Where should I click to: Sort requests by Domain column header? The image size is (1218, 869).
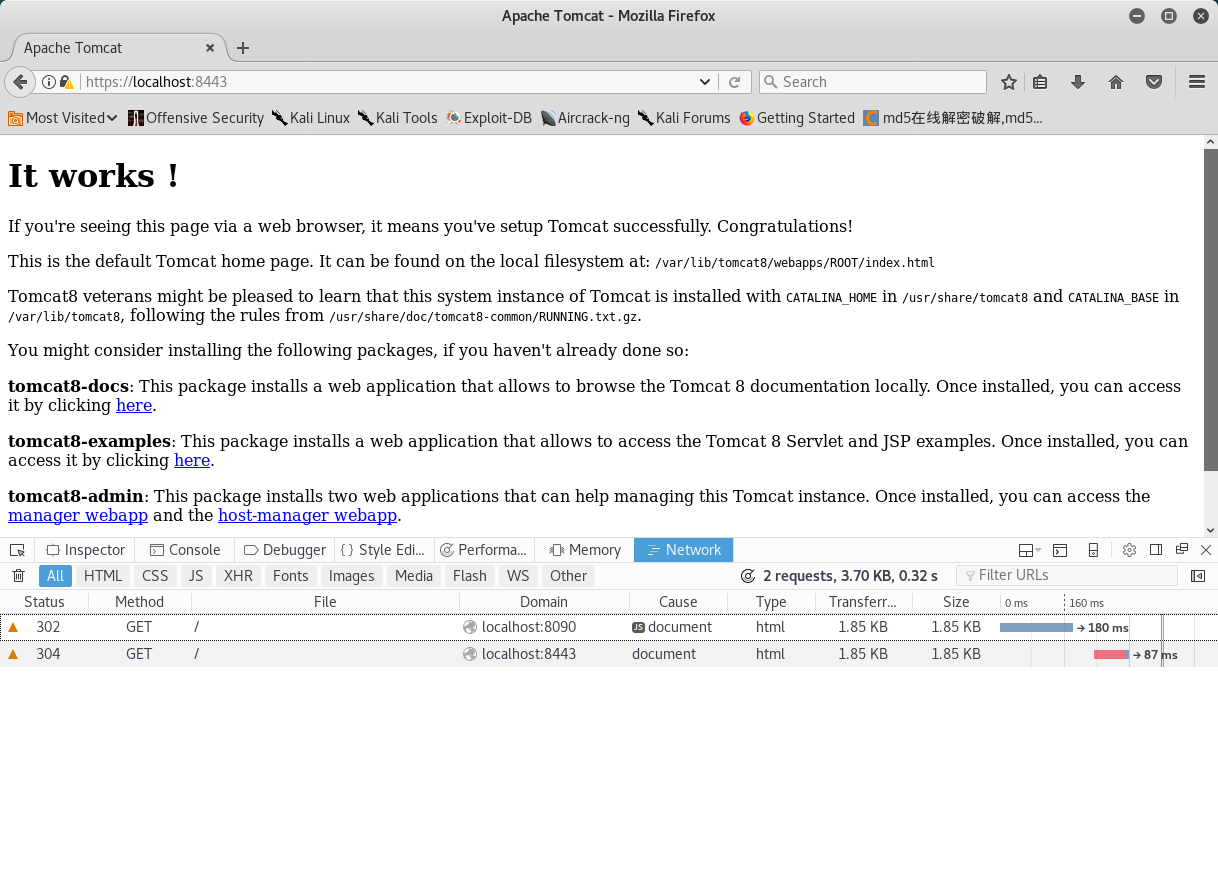[544, 602]
